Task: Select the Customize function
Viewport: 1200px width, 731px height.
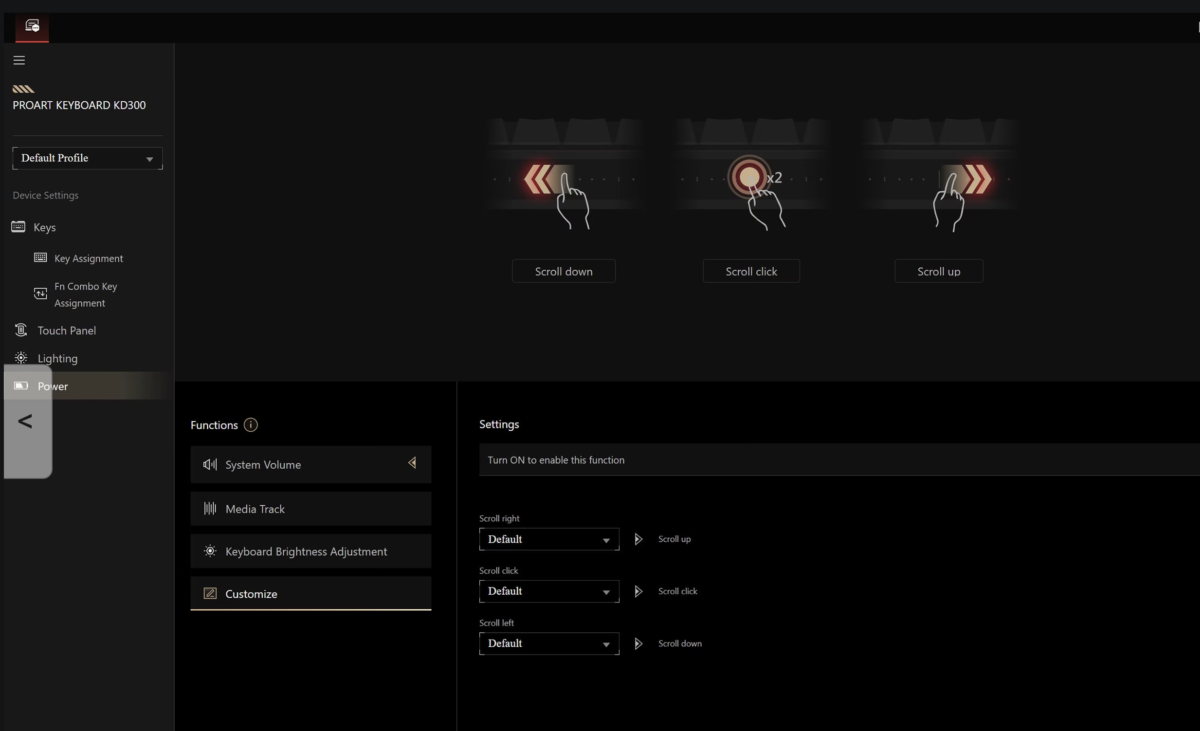Action: (x=311, y=594)
